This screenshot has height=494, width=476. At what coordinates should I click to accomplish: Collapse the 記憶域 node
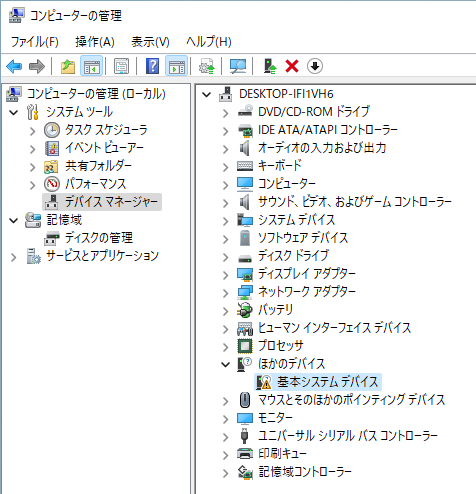14,220
